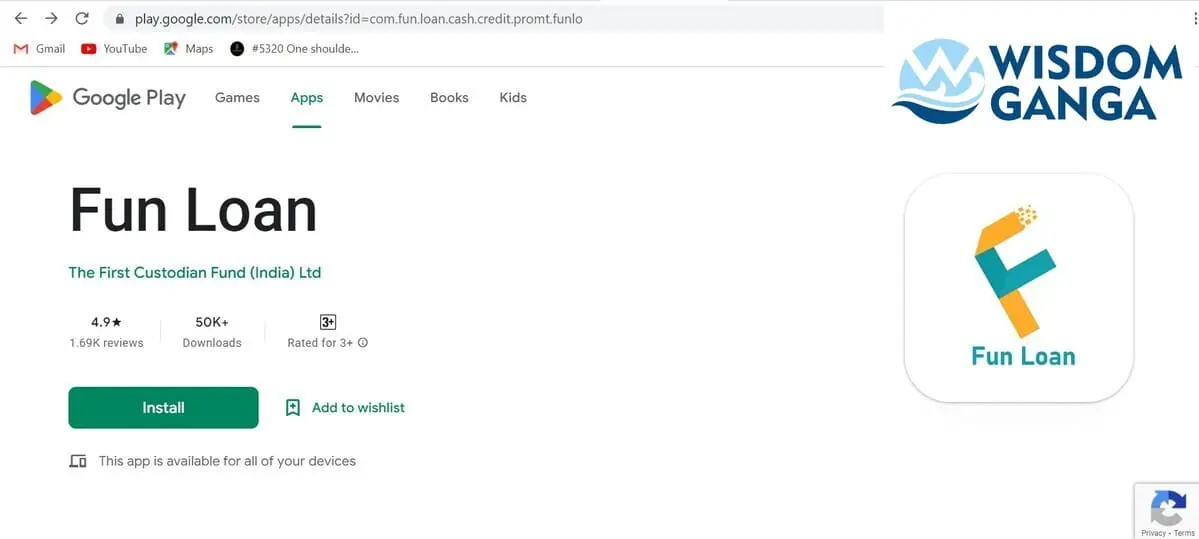The height and width of the screenshot is (539, 1199).
Task: Click the reCAPTCHA badge icon
Action: (x=1168, y=508)
